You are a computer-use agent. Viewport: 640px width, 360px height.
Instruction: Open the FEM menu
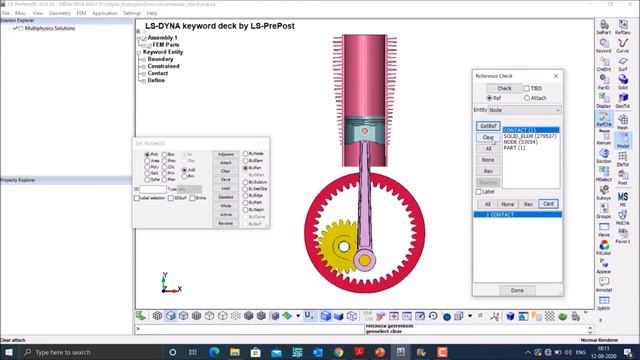pos(81,13)
